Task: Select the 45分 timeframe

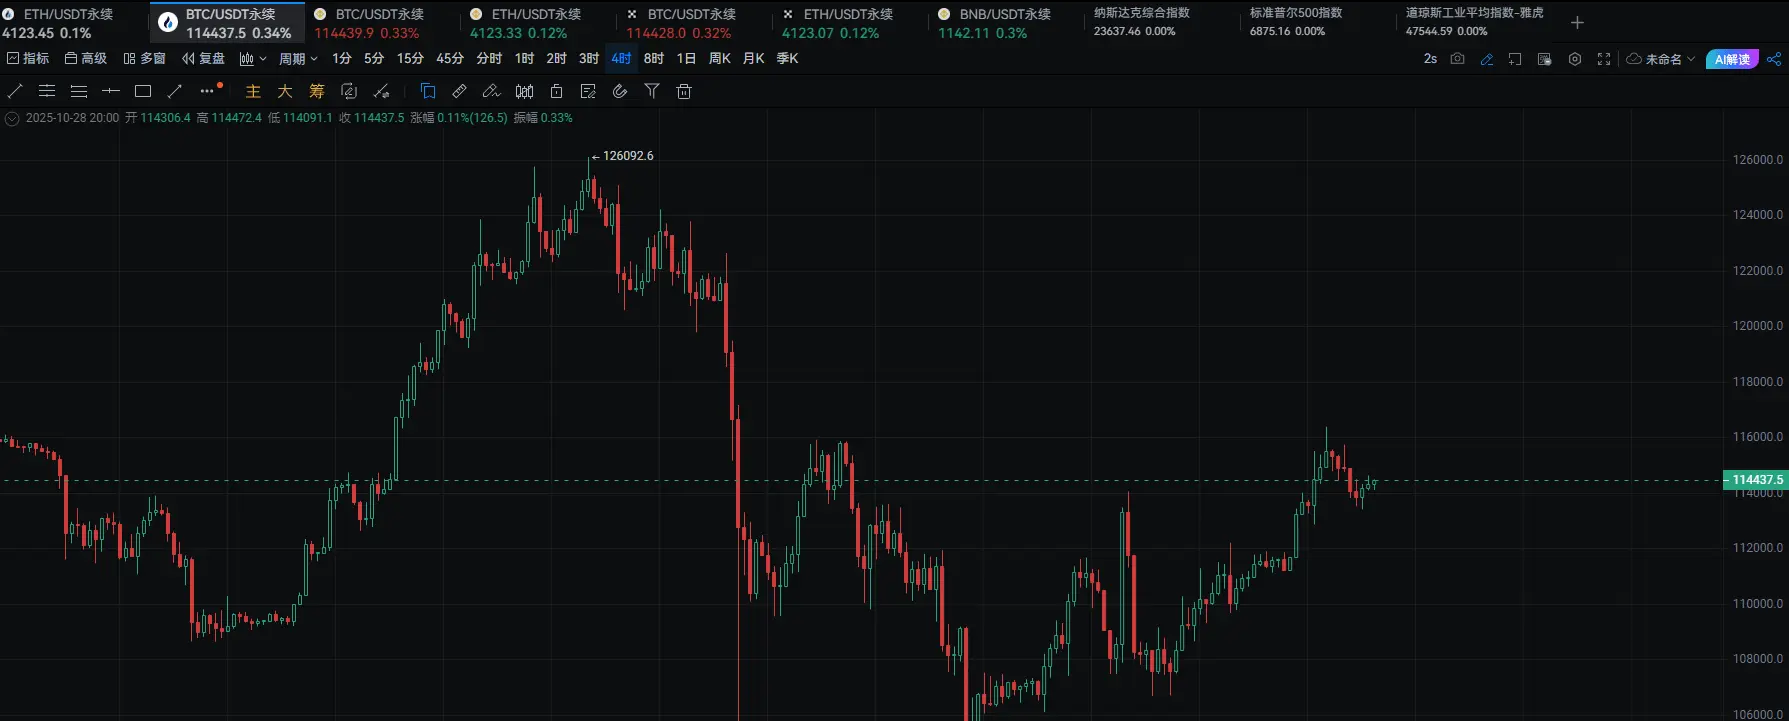Action: [450, 59]
